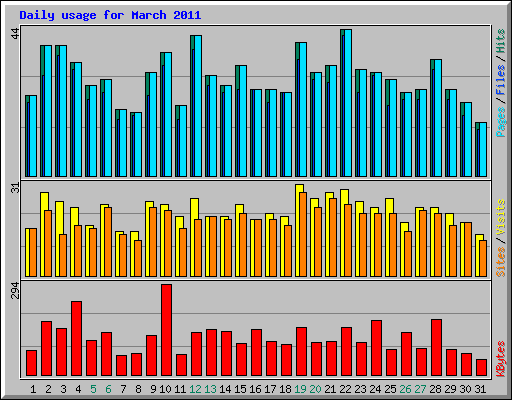Click the orange Sites bar for day 19
Image resolution: width=512 pixels, height=400 pixels.
(x=303, y=234)
